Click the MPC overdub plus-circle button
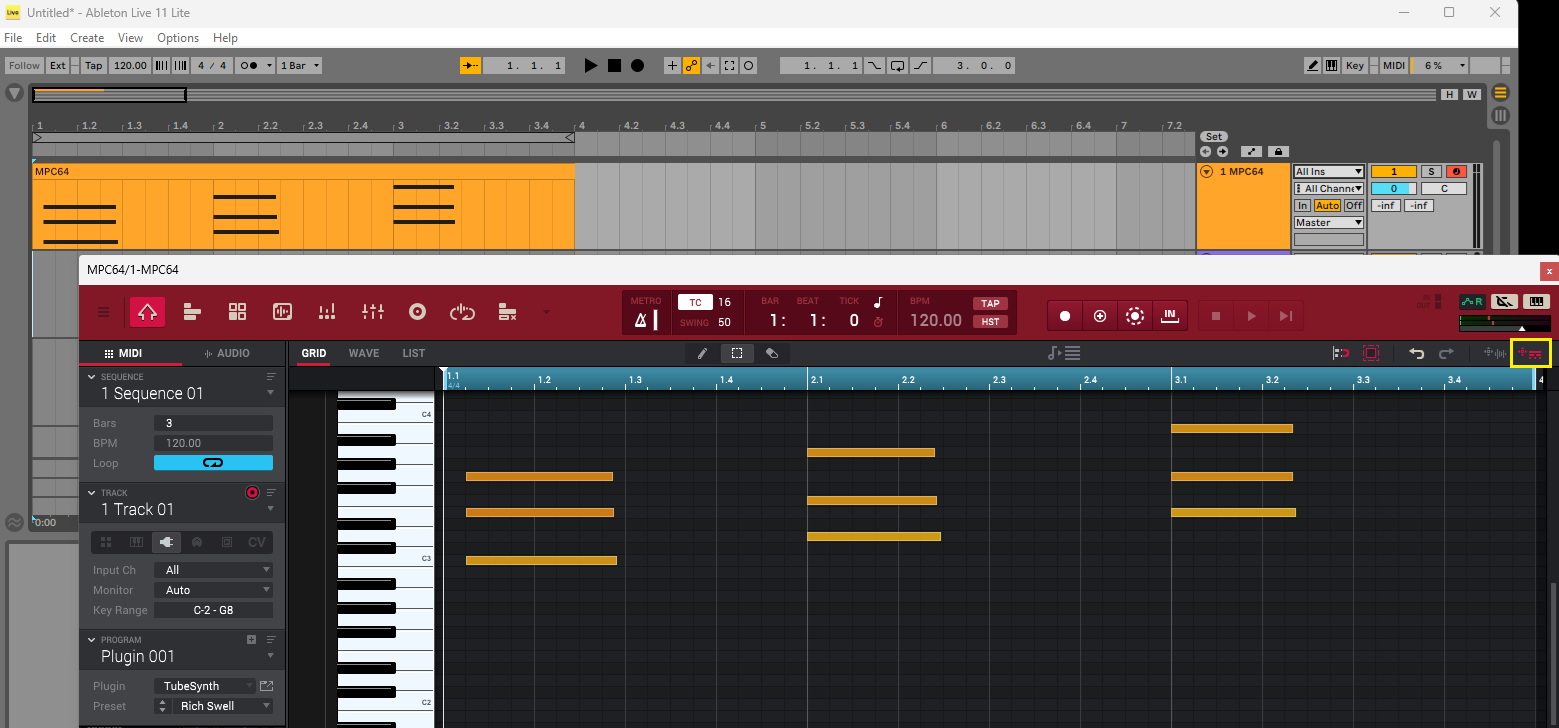This screenshot has height=728, width=1559. click(1100, 316)
